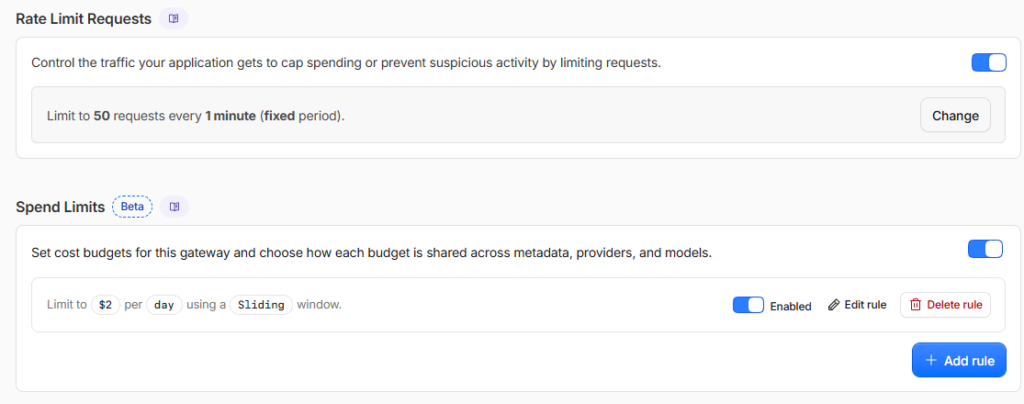Select the Sliding window chip
1024x404 pixels.
pos(261,305)
